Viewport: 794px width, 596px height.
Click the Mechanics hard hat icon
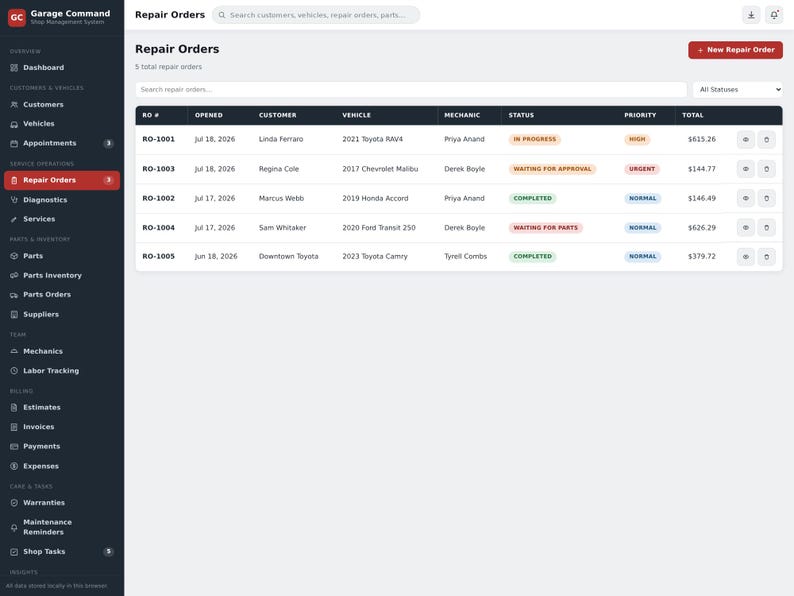click(14, 351)
